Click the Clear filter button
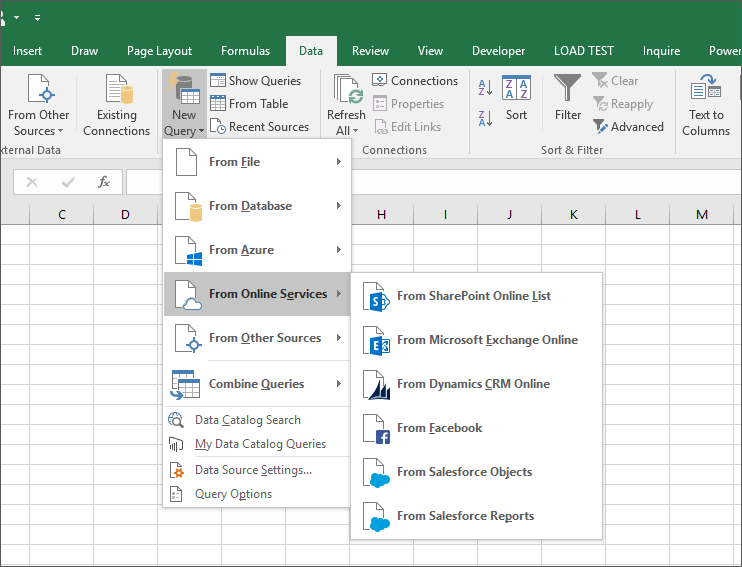Image resolution: width=742 pixels, height=567 pixels. point(616,80)
